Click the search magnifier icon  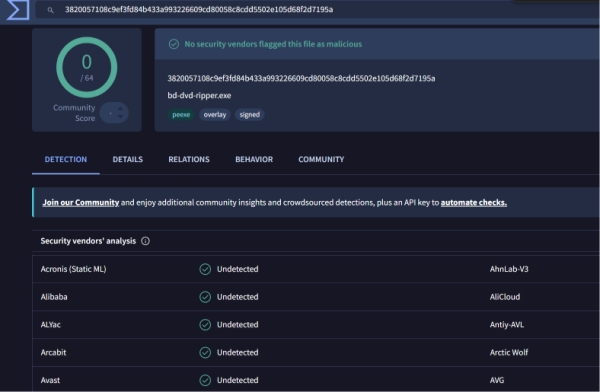[x=51, y=10]
